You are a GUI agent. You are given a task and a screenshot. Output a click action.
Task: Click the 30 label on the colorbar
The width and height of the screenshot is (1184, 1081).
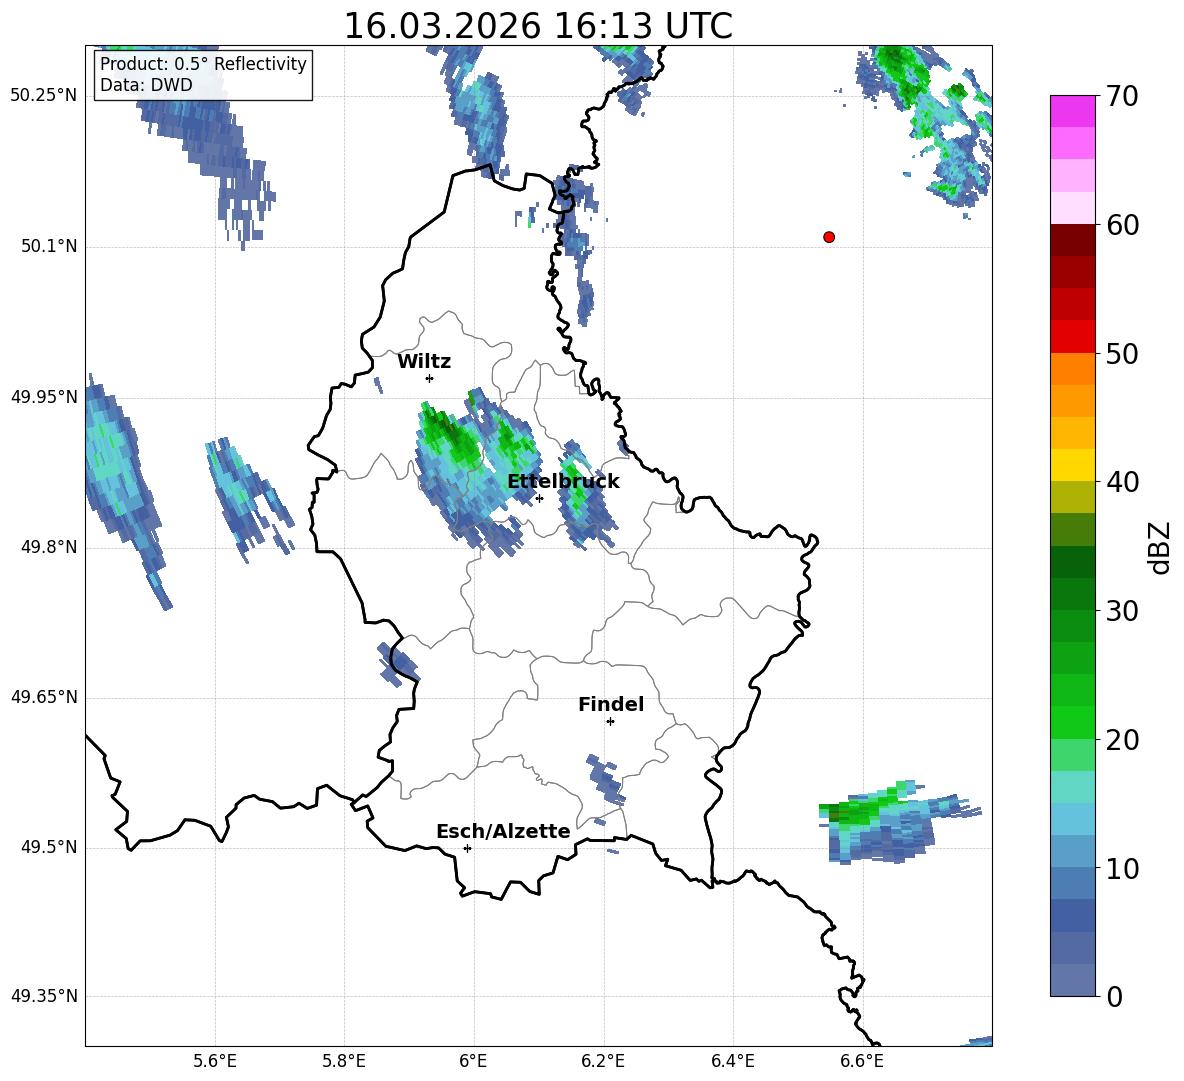coord(1121,611)
